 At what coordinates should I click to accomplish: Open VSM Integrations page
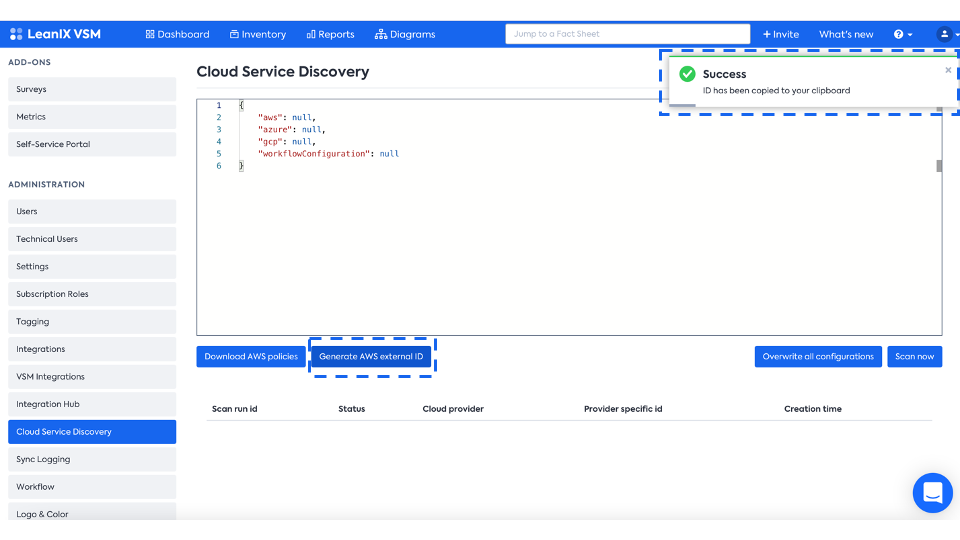pyautogui.click(x=92, y=377)
